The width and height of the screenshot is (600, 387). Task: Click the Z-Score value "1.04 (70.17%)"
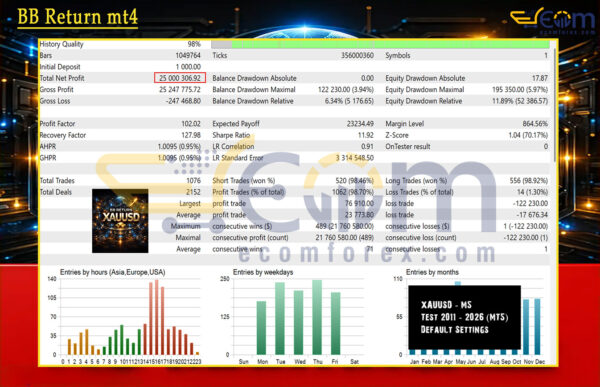pyautogui.click(x=528, y=135)
